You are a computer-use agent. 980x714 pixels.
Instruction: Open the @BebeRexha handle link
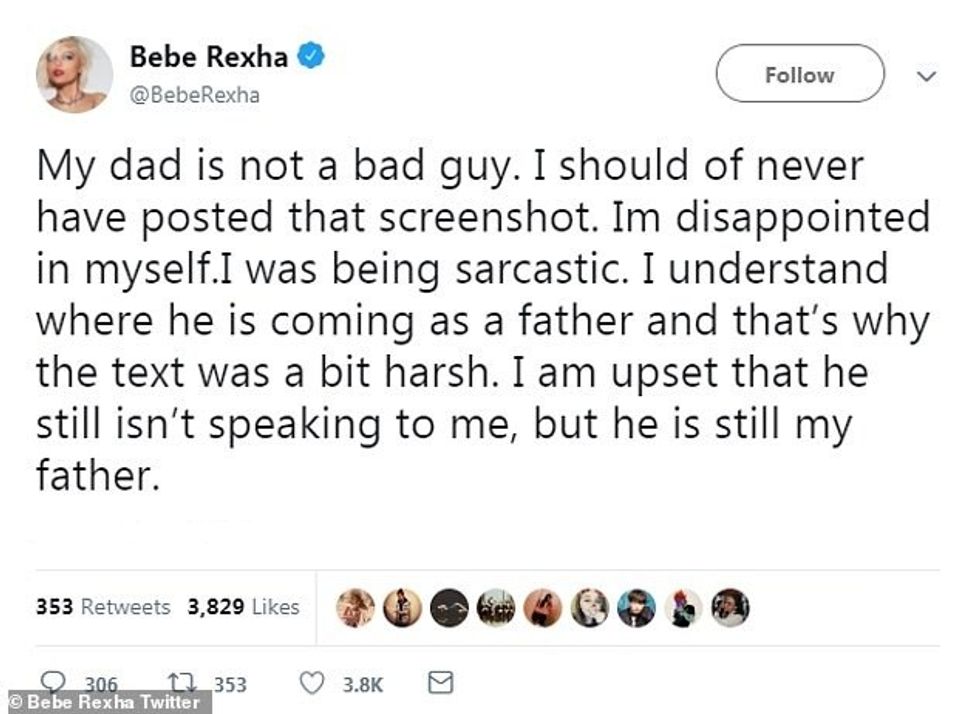[197, 92]
